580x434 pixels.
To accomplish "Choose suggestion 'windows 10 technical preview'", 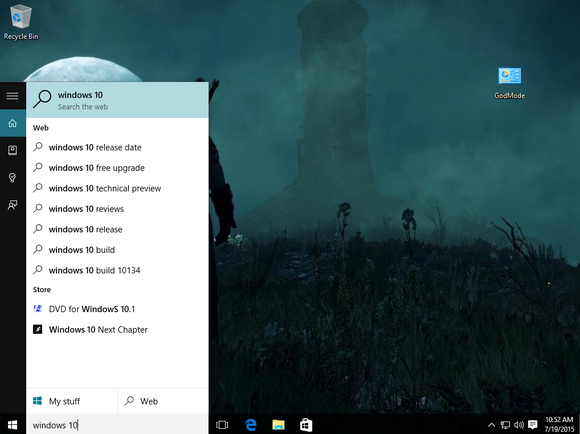I will (x=117, y=188).
